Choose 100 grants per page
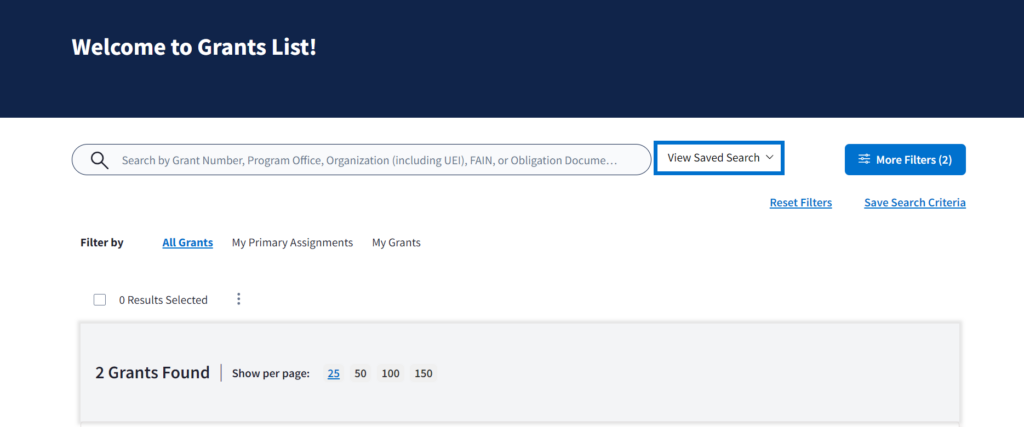Viewport: 1024px width, 427px height. [x=390, y=373]
